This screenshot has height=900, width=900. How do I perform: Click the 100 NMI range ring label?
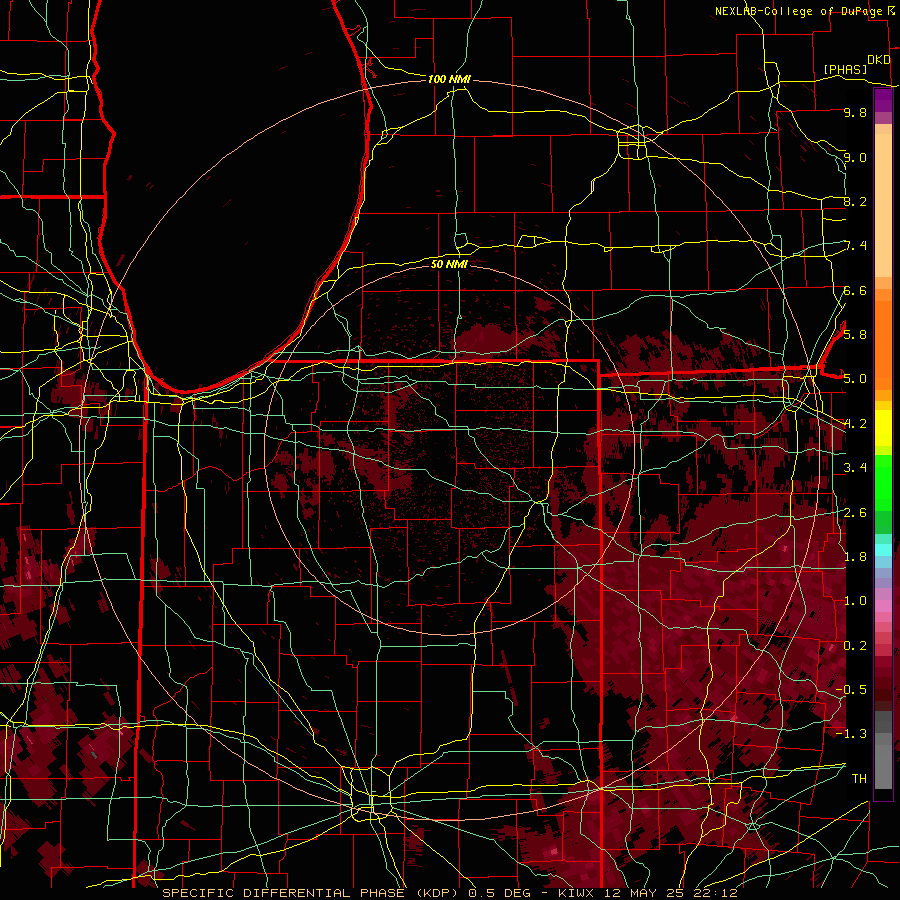[x=449, y=79]
